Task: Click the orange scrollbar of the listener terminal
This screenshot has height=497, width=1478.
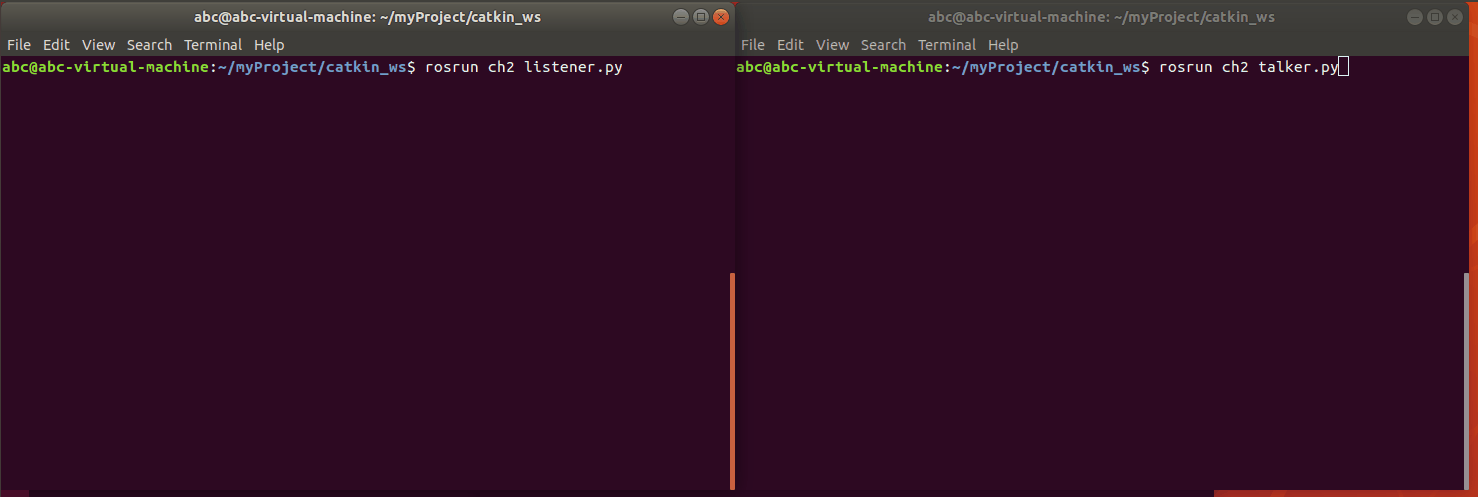Action: coord(732,381)
